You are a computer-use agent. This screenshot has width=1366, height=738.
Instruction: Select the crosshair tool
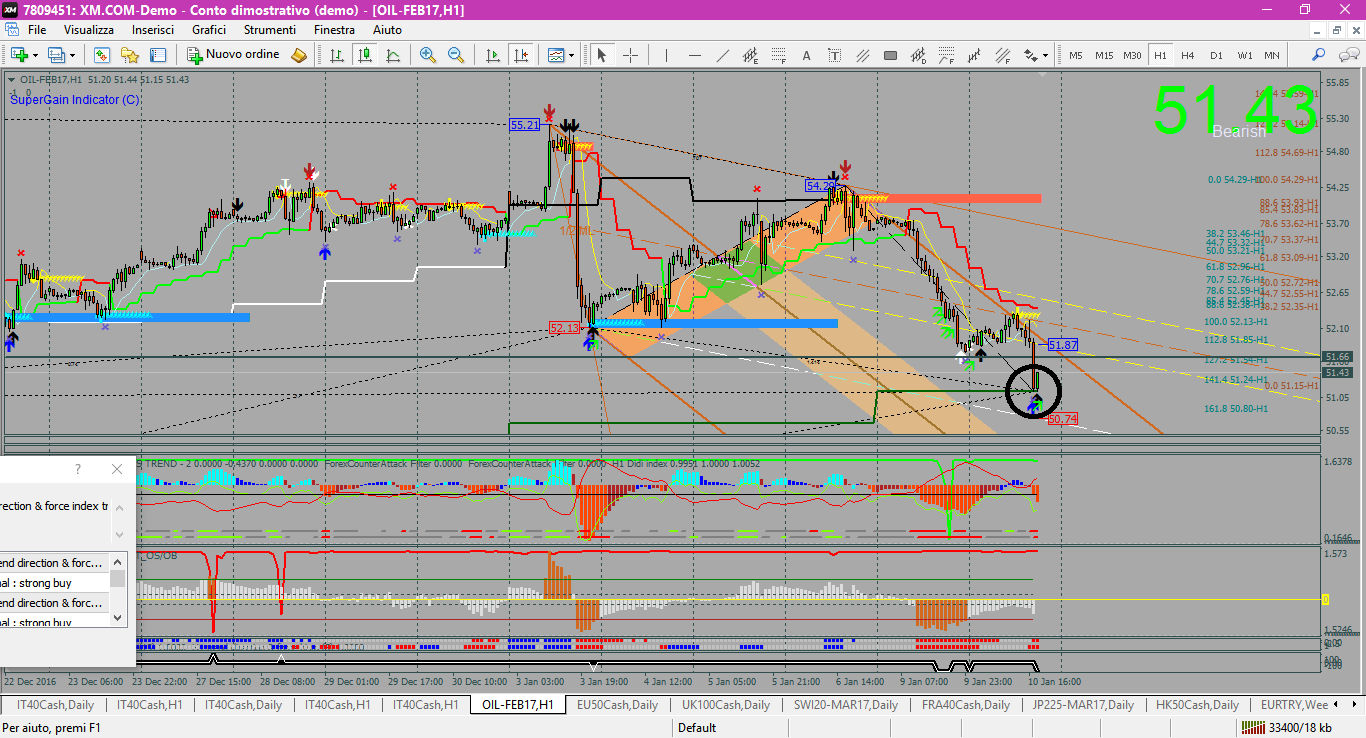(631, 55)
